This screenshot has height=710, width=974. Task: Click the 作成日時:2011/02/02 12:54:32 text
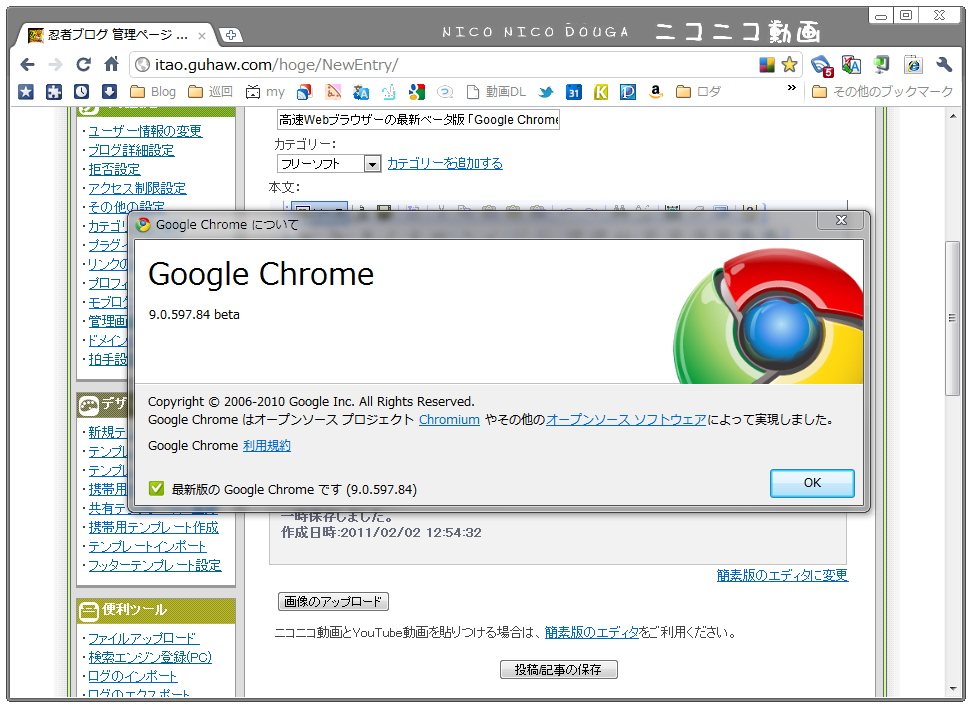(x=381, y=532)
